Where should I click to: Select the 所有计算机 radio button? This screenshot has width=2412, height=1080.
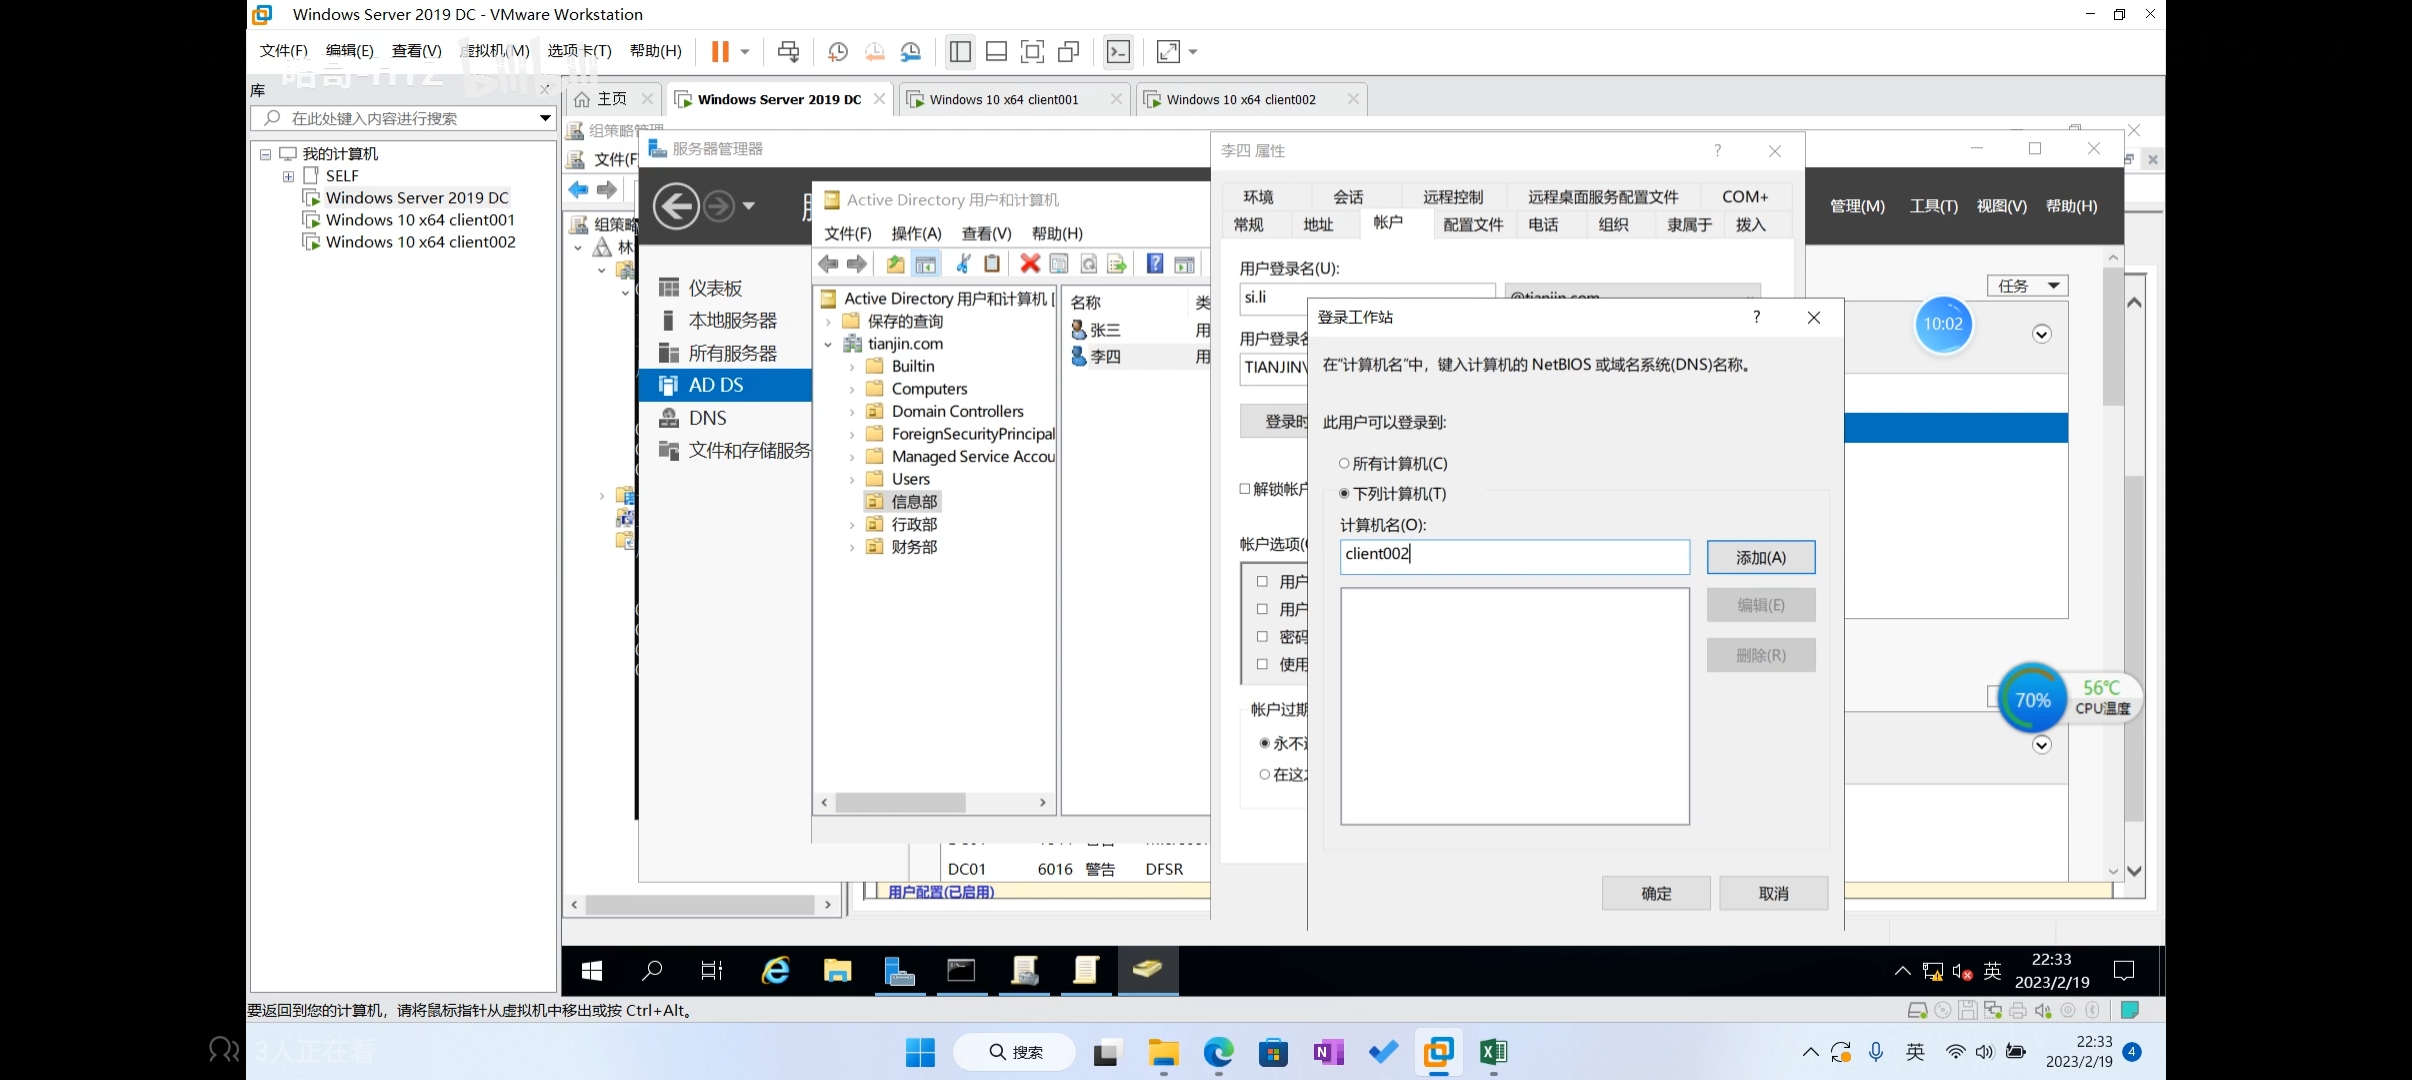(x=1344, y=463)
